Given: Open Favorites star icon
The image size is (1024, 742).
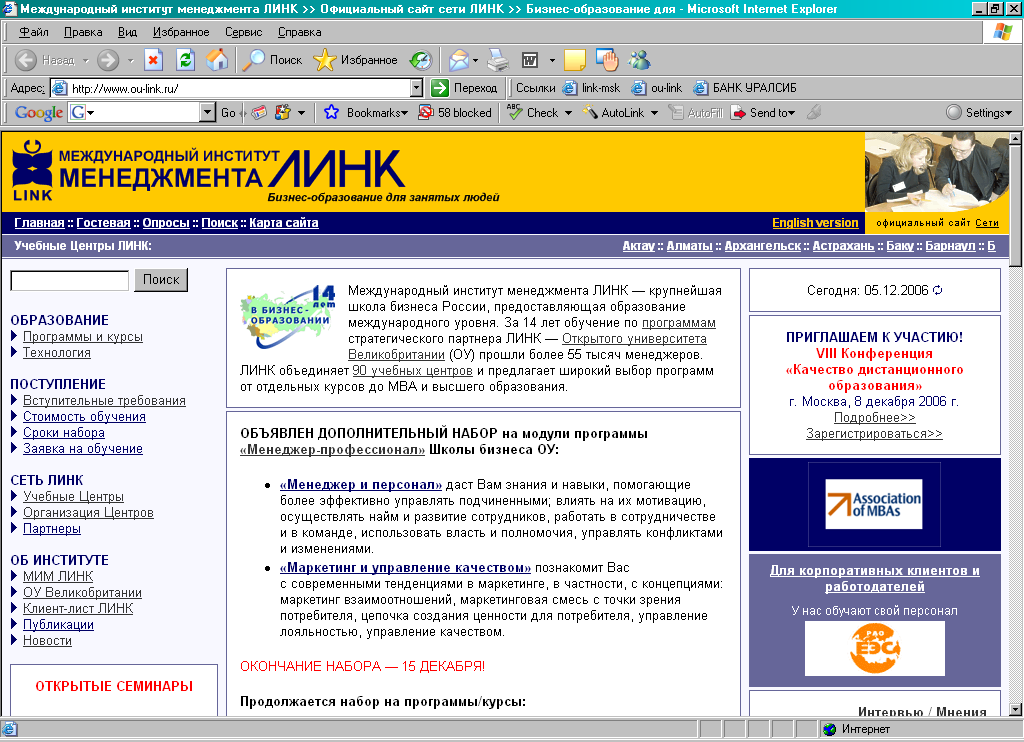Looking at the screenshot, I should [x=325, y=60].
